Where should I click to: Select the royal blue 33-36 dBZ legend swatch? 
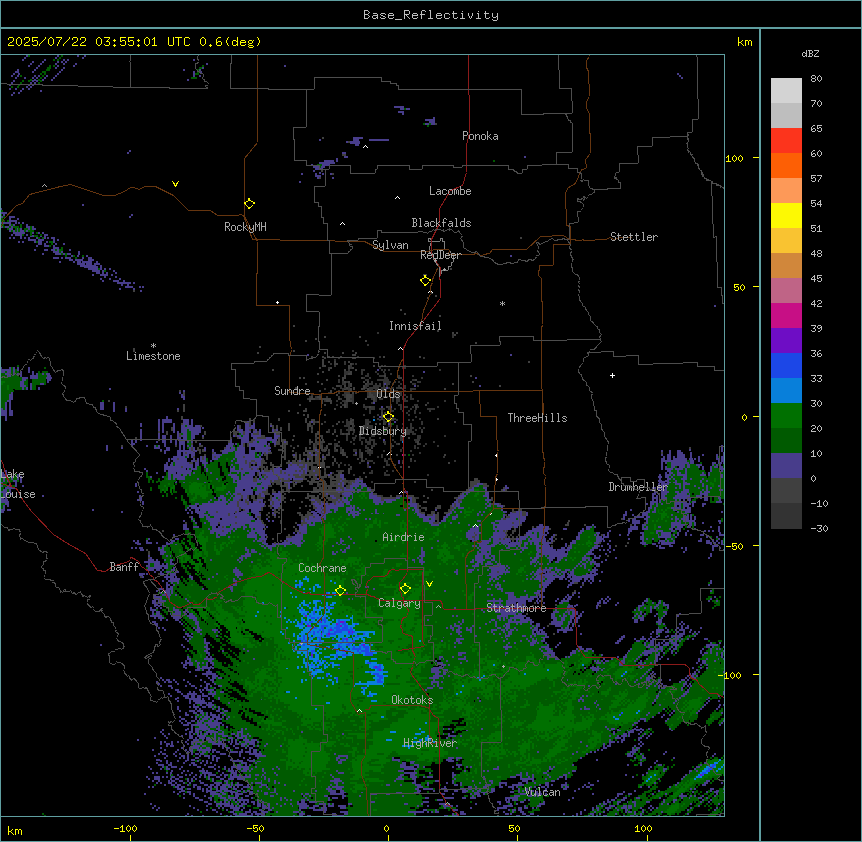pyautogui.click(x=786, y=366)
